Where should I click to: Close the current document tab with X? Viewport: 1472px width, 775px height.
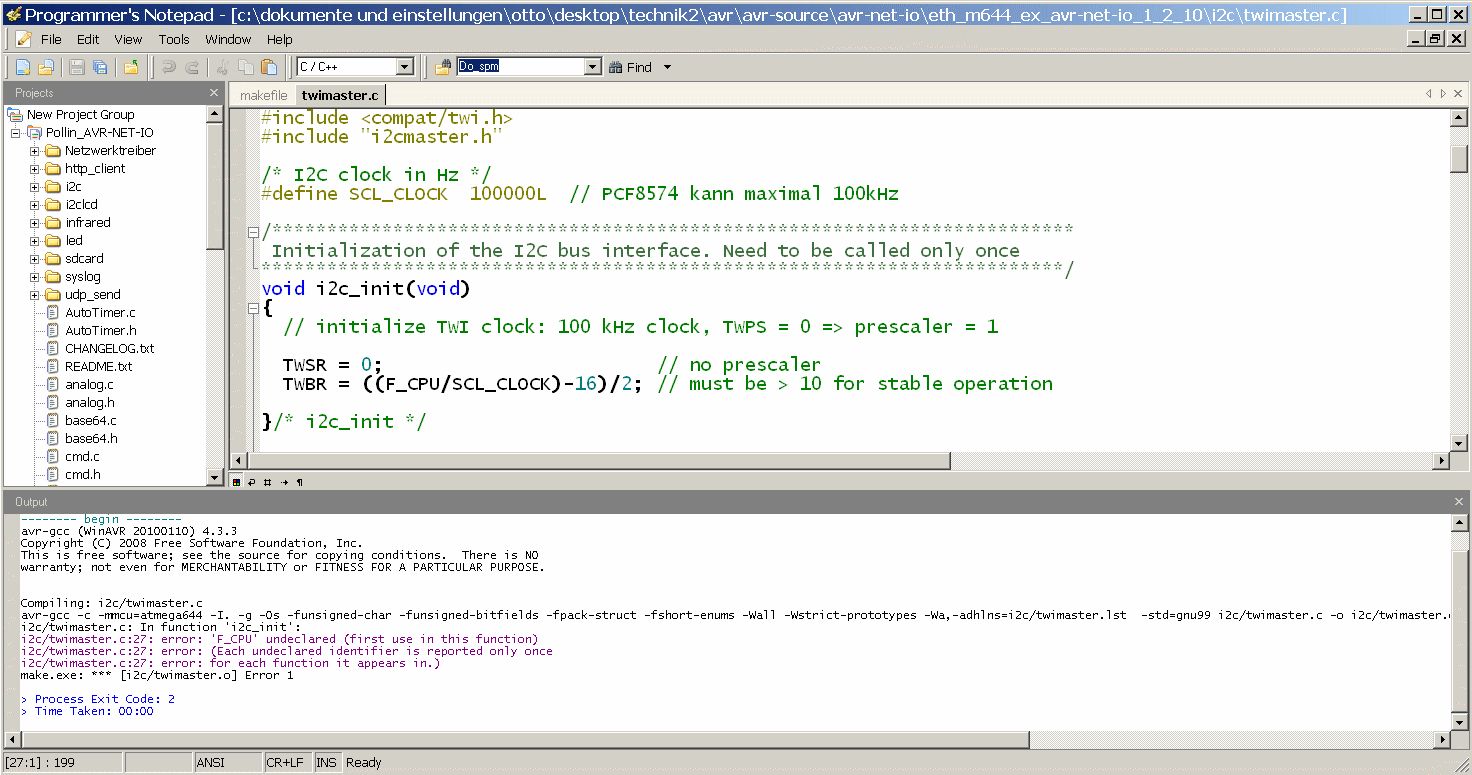click(1459, 94)
